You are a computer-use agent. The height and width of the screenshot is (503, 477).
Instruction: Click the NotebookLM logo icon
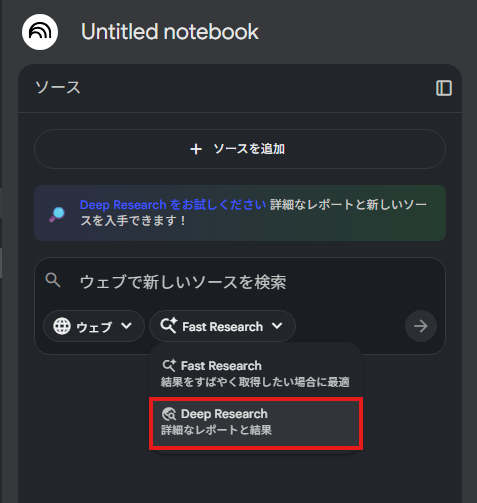pos(40,32)
